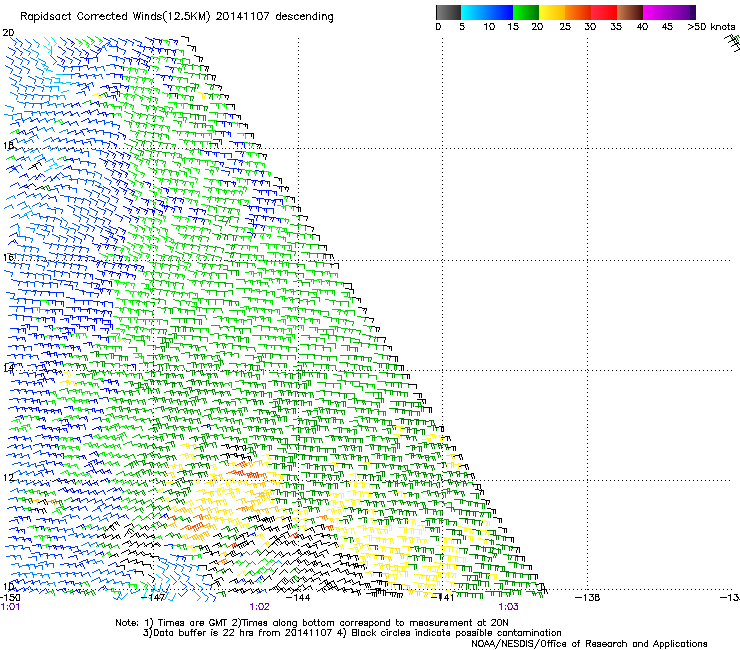Click the latitude label '18' on left axis
This screenshot has width=740, height=650.
[8, 145]
